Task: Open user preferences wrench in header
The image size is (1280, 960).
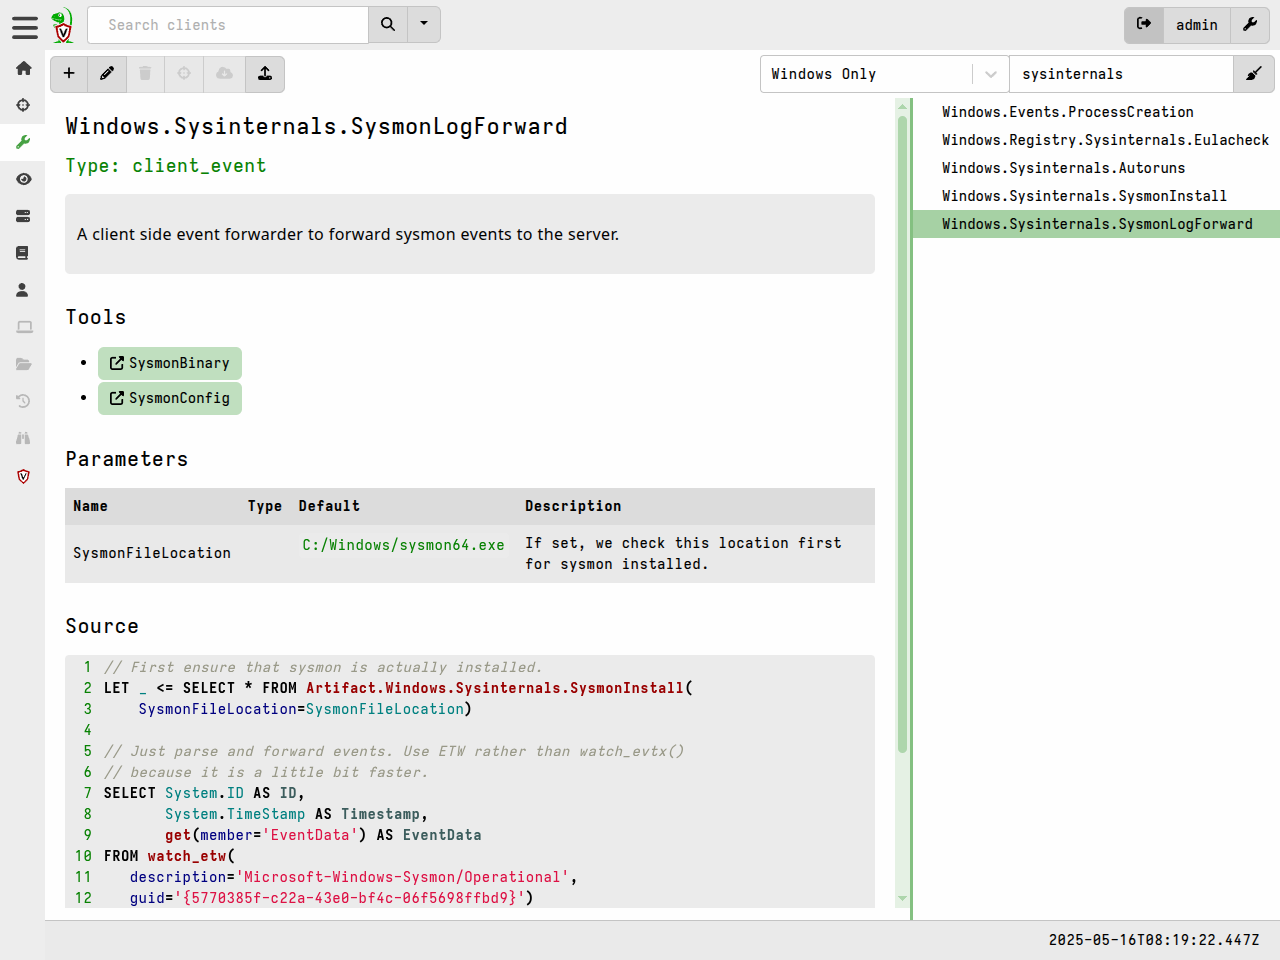Action: pyautogui.click(x=1250, y=25)
